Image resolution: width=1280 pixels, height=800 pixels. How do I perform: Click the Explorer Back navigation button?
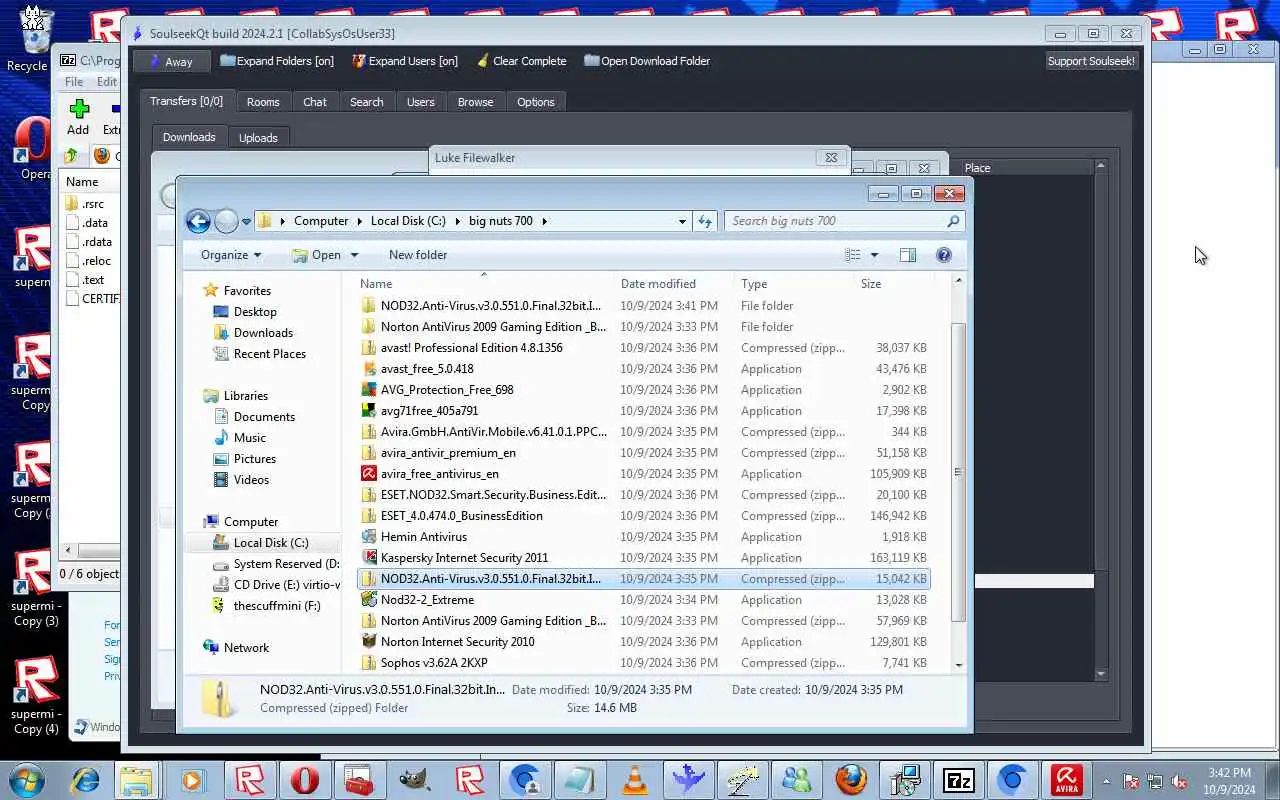tap(198, 222)
